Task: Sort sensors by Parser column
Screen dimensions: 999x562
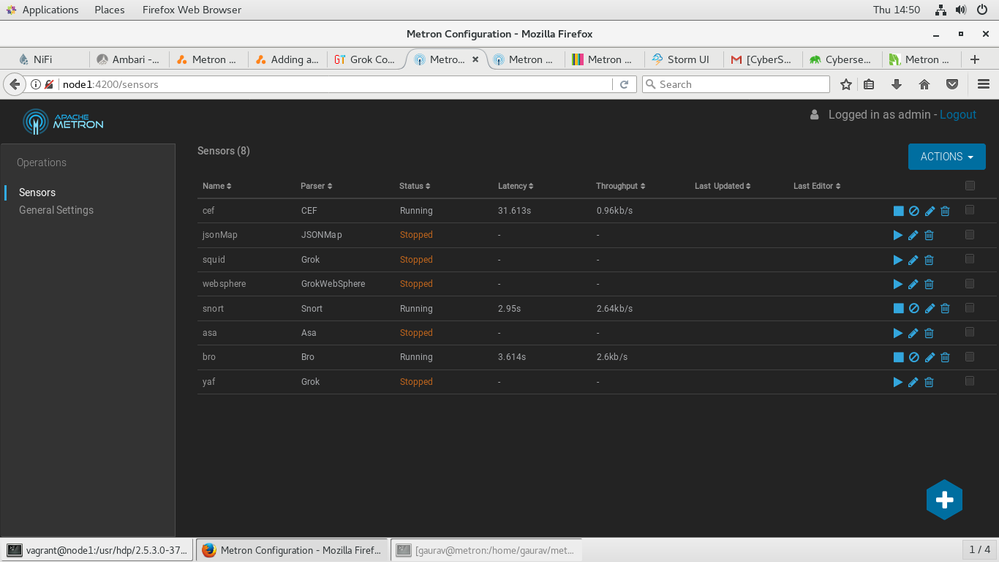Action: 316,186
